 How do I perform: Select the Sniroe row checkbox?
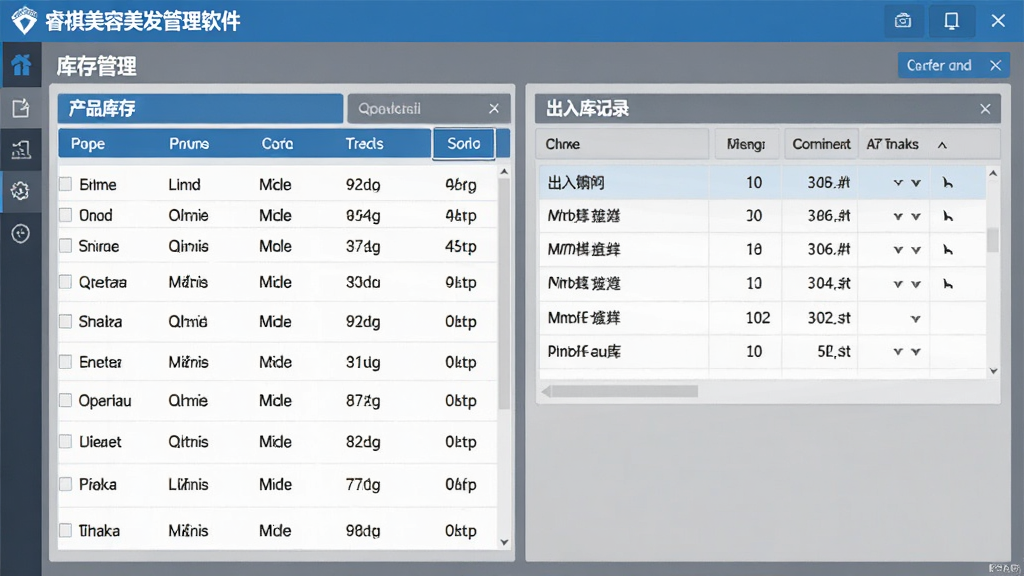pyautogui.click(x=65, y=246)
